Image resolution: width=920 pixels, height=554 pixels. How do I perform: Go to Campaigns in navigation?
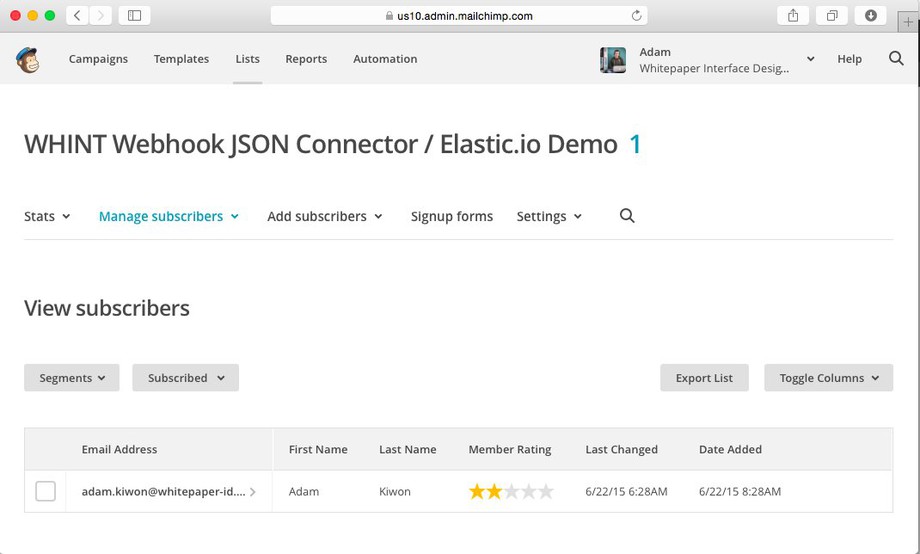click(x=98, y=59)
